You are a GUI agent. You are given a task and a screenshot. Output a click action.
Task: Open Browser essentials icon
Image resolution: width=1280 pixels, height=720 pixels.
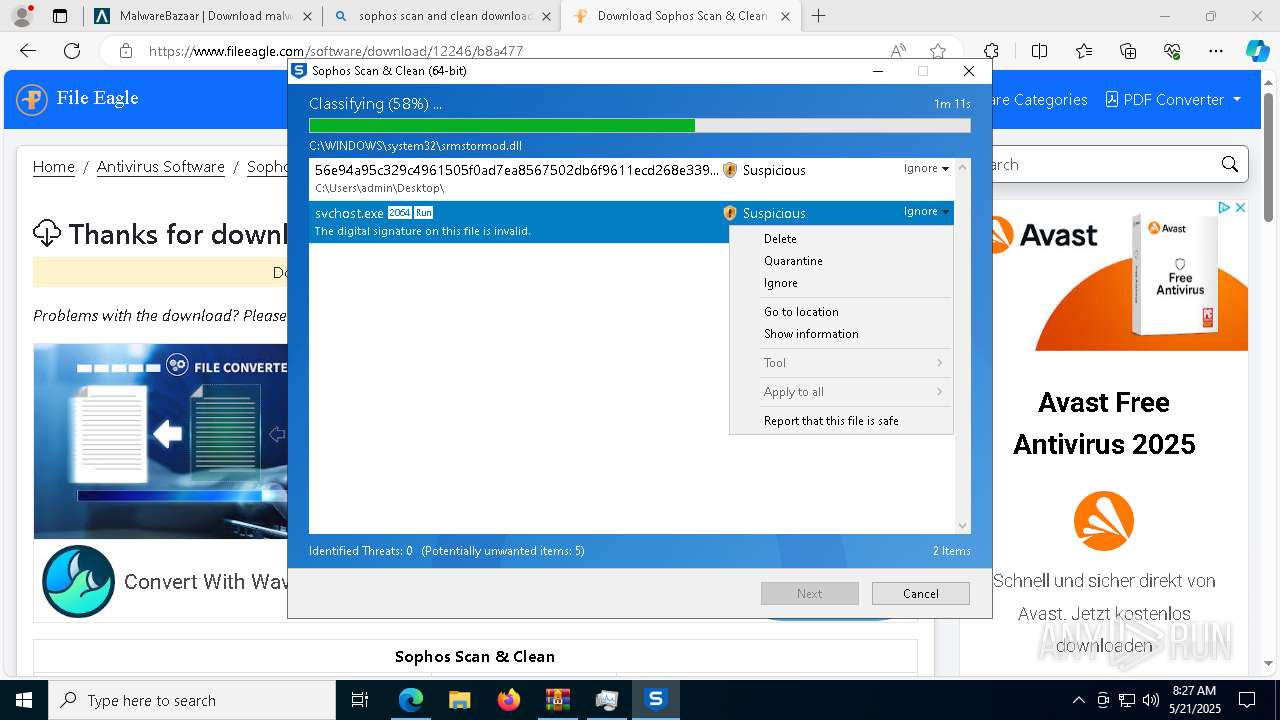coord(1172,51)
